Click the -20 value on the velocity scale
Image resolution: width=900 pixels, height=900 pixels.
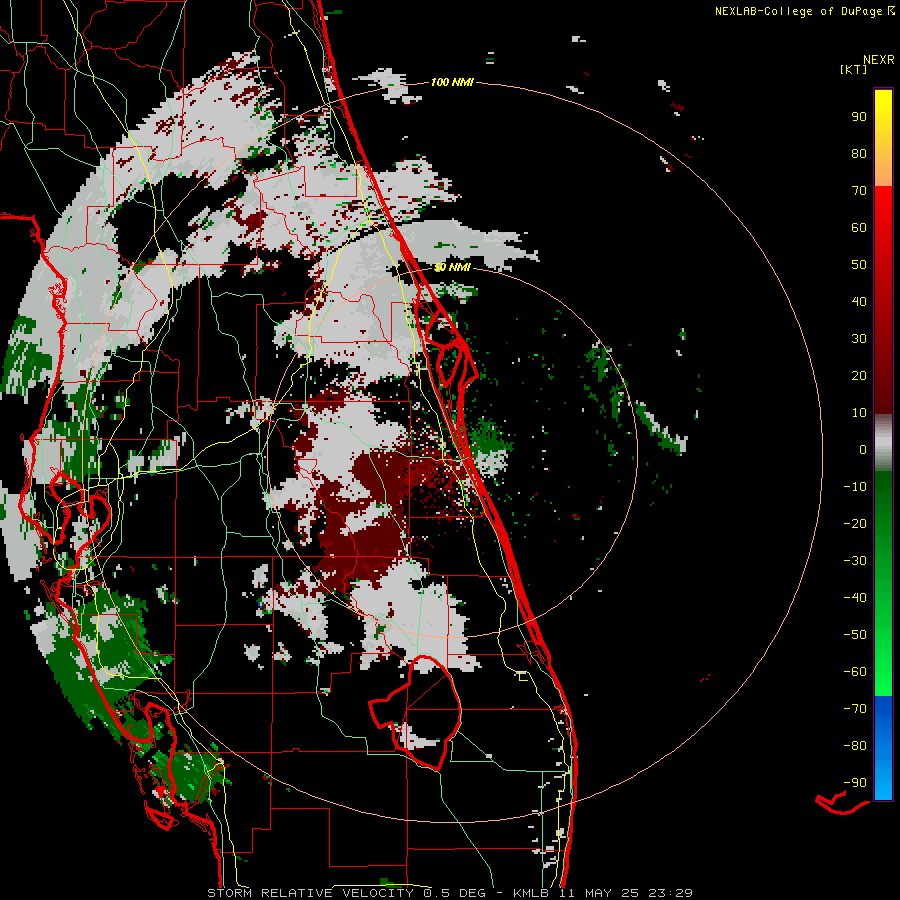(855, 523)
